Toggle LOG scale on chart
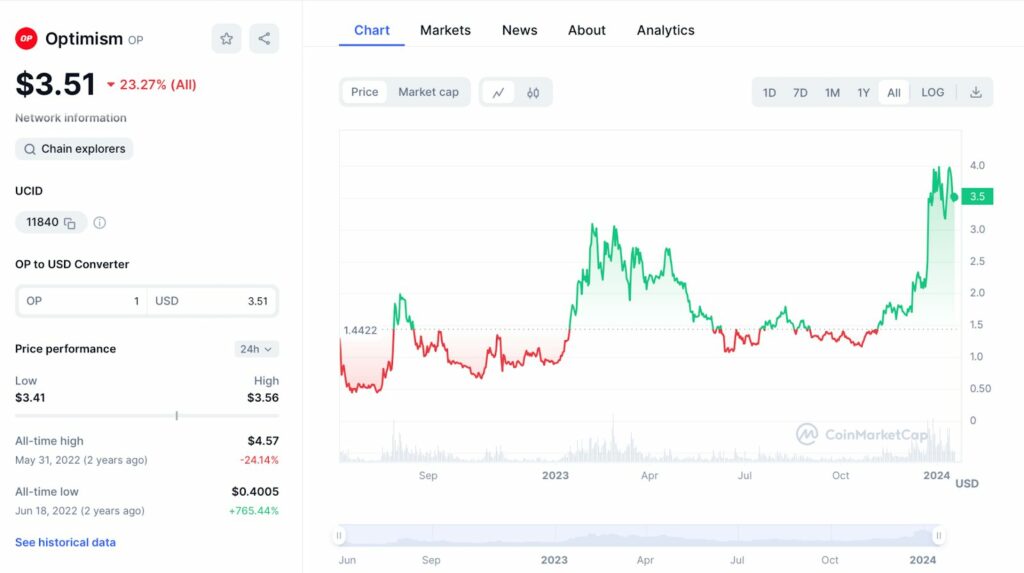The height and width of the screenshot is (573, 1024). click(933, 92)
